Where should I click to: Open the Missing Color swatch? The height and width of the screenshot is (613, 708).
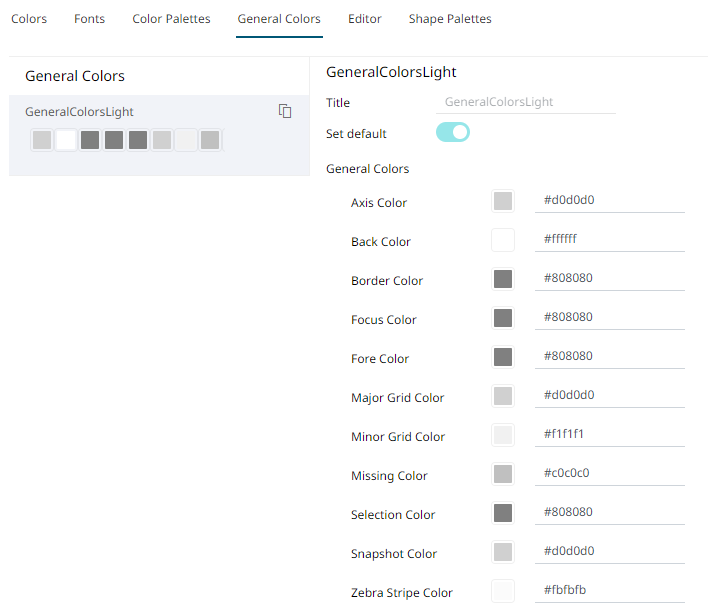pyautogui.click(x=503, y=474)
